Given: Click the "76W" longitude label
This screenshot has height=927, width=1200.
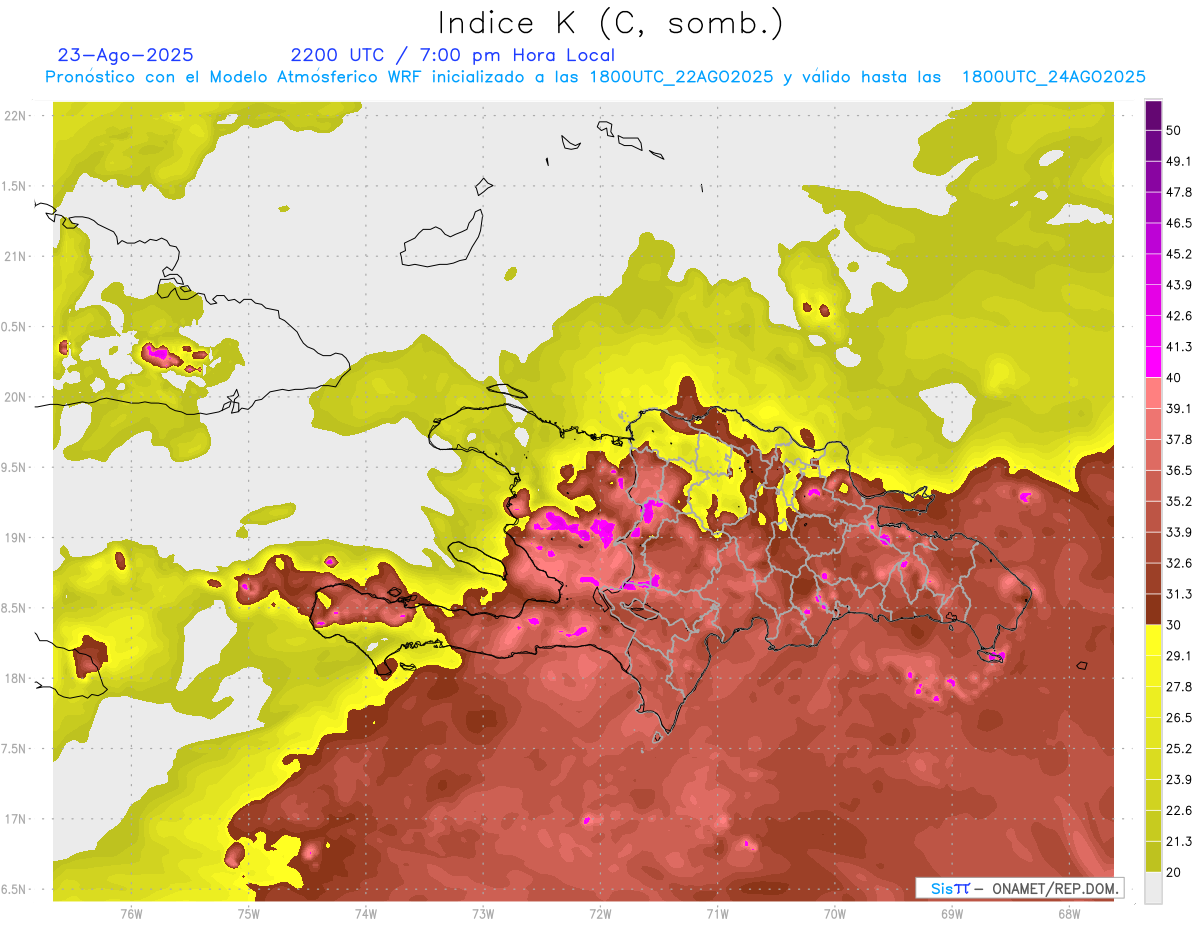Looking at the screenshot, I should (131, 913).
